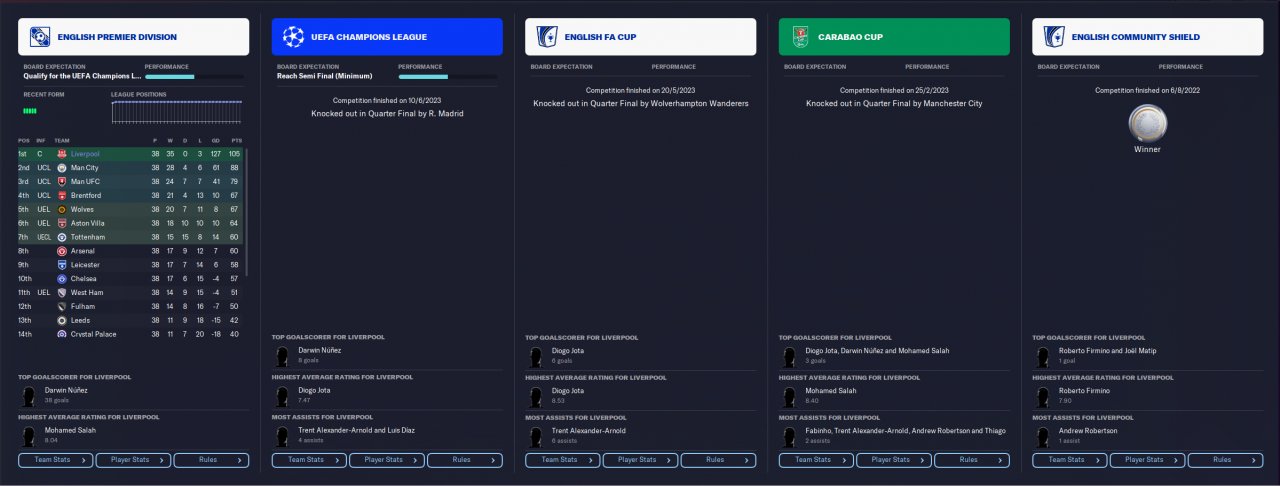Click the Leeds club badge
Viewport: 1280px width, 486px height.
tap(62, 320)
